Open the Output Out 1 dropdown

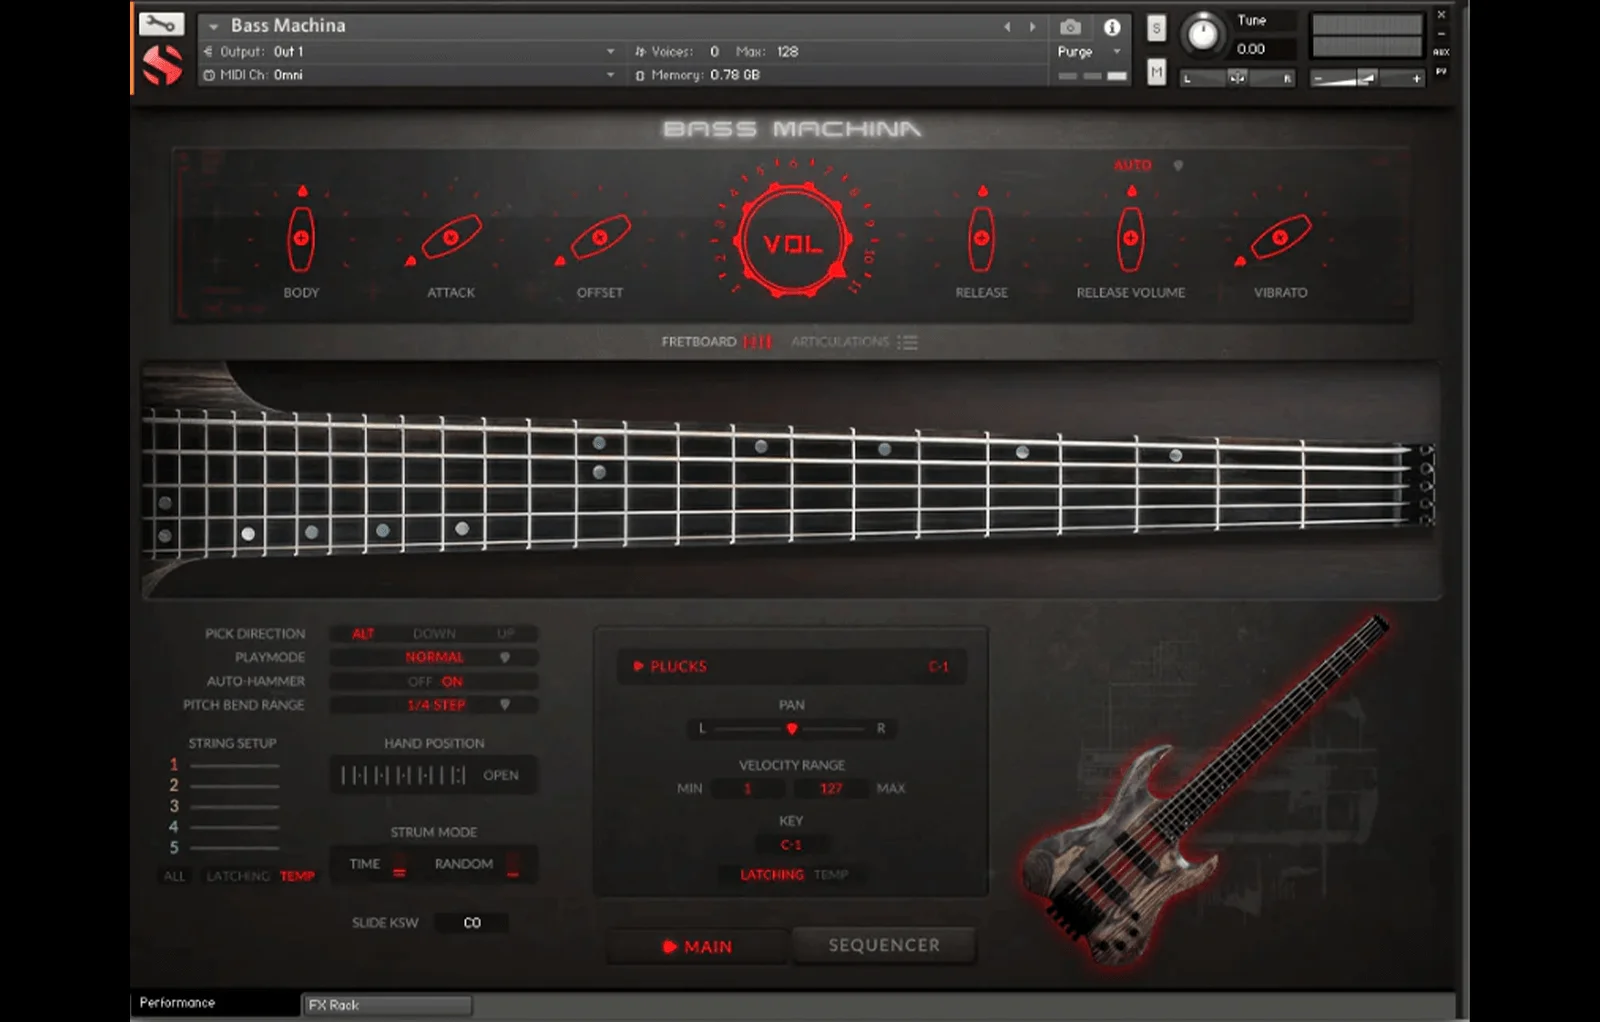point(608,50)
